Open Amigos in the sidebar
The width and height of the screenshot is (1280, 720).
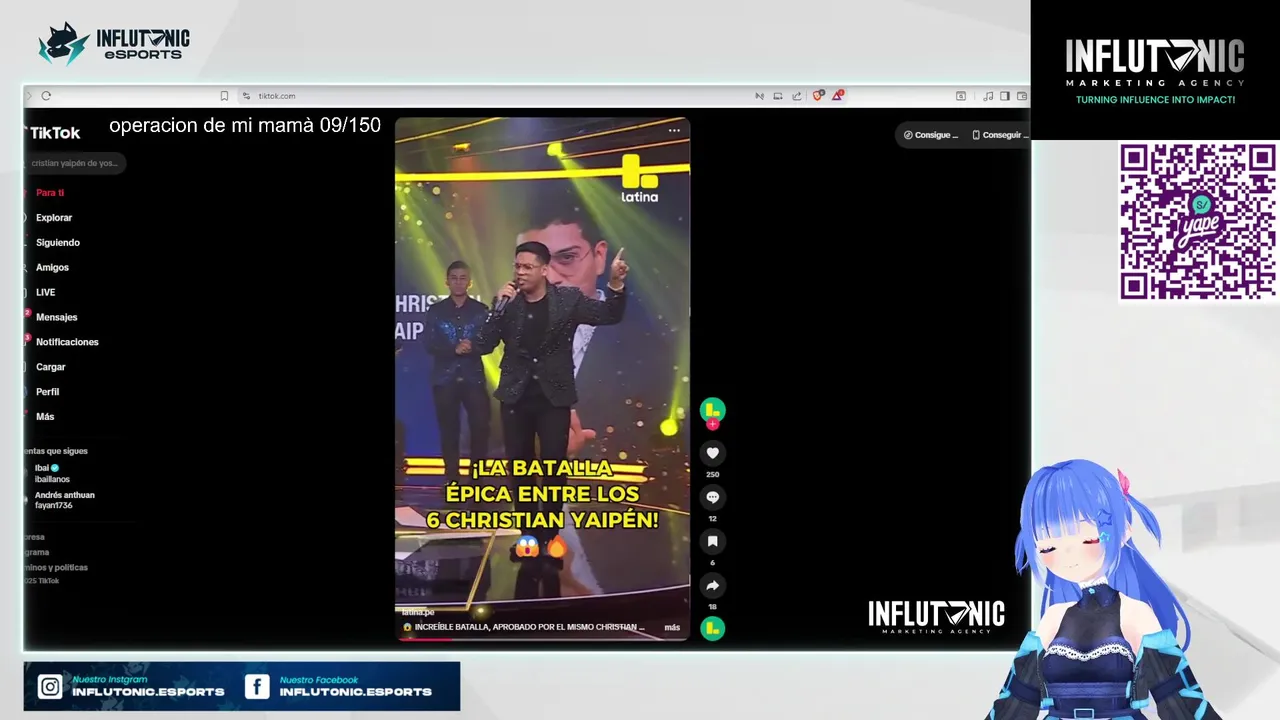click(52, 267)
